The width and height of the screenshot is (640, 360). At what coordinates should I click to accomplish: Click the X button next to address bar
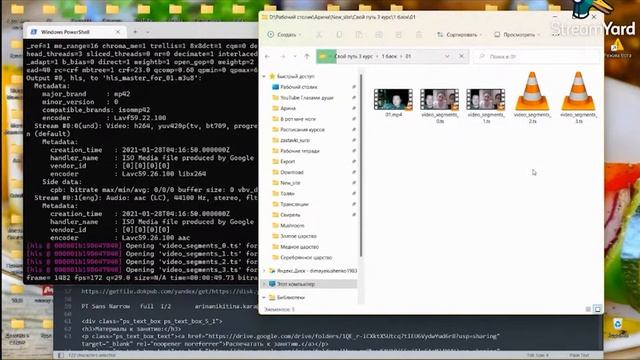click(462, 56)
